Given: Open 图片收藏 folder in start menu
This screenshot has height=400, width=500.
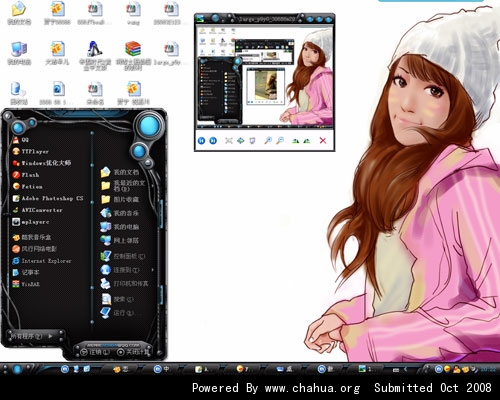Looking at the screenshot, I should click(x=120, y=199).
